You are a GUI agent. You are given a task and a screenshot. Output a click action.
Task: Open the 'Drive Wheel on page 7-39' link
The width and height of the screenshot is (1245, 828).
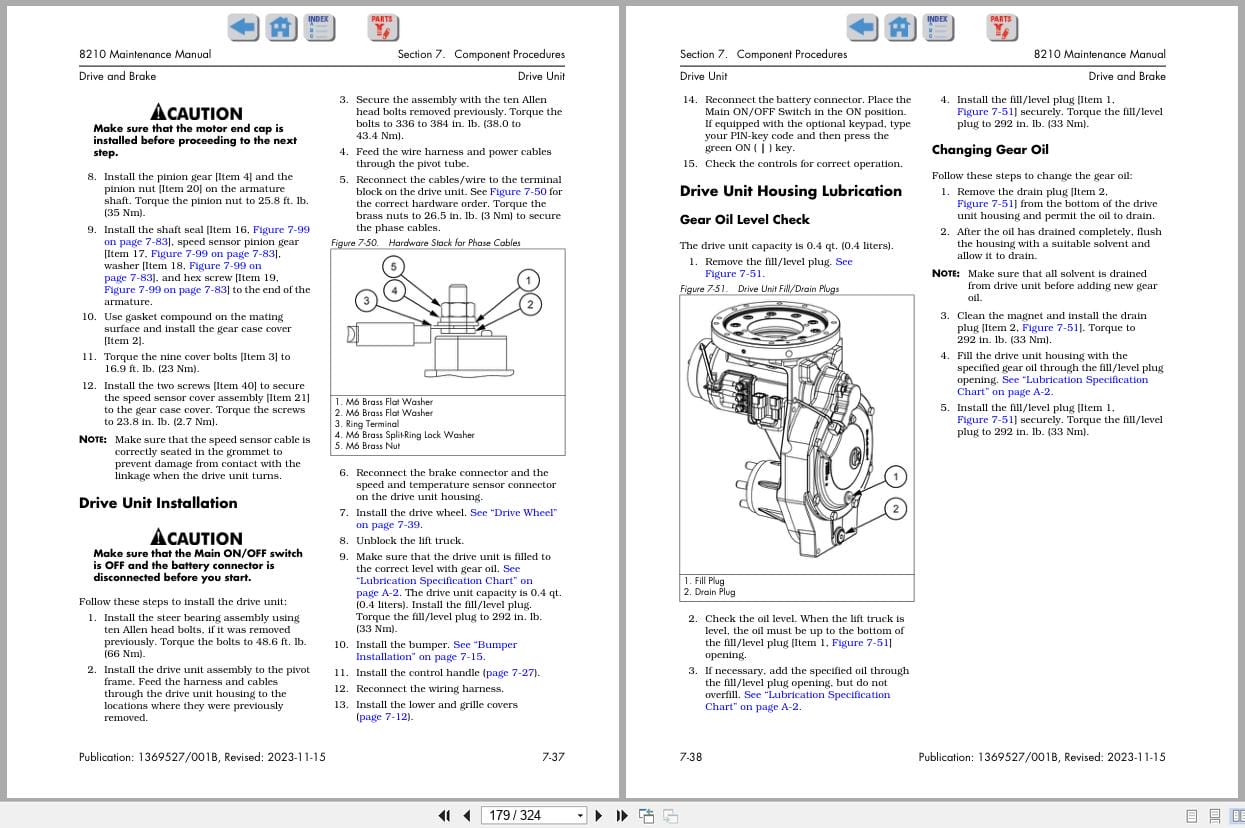tap(456, 518)
